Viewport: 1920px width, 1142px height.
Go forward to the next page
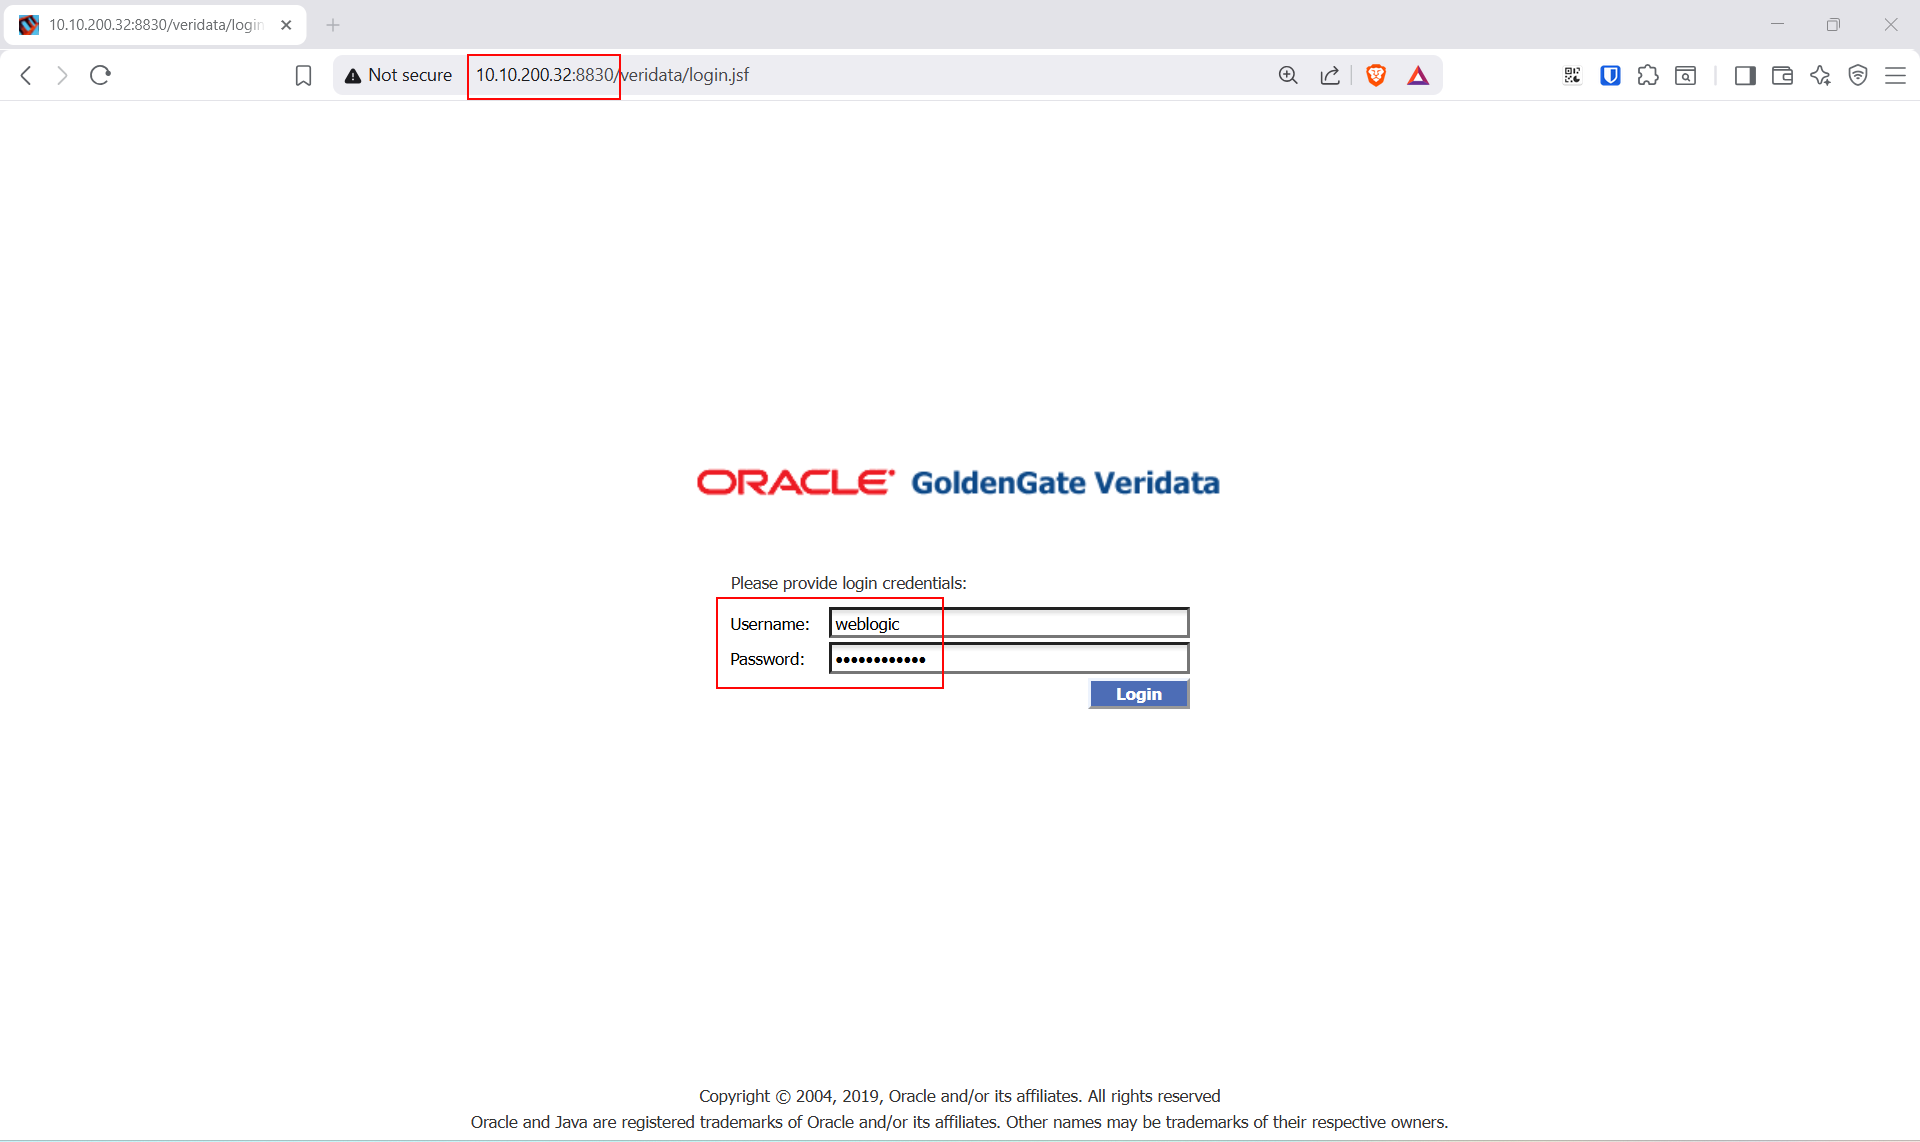62,75
